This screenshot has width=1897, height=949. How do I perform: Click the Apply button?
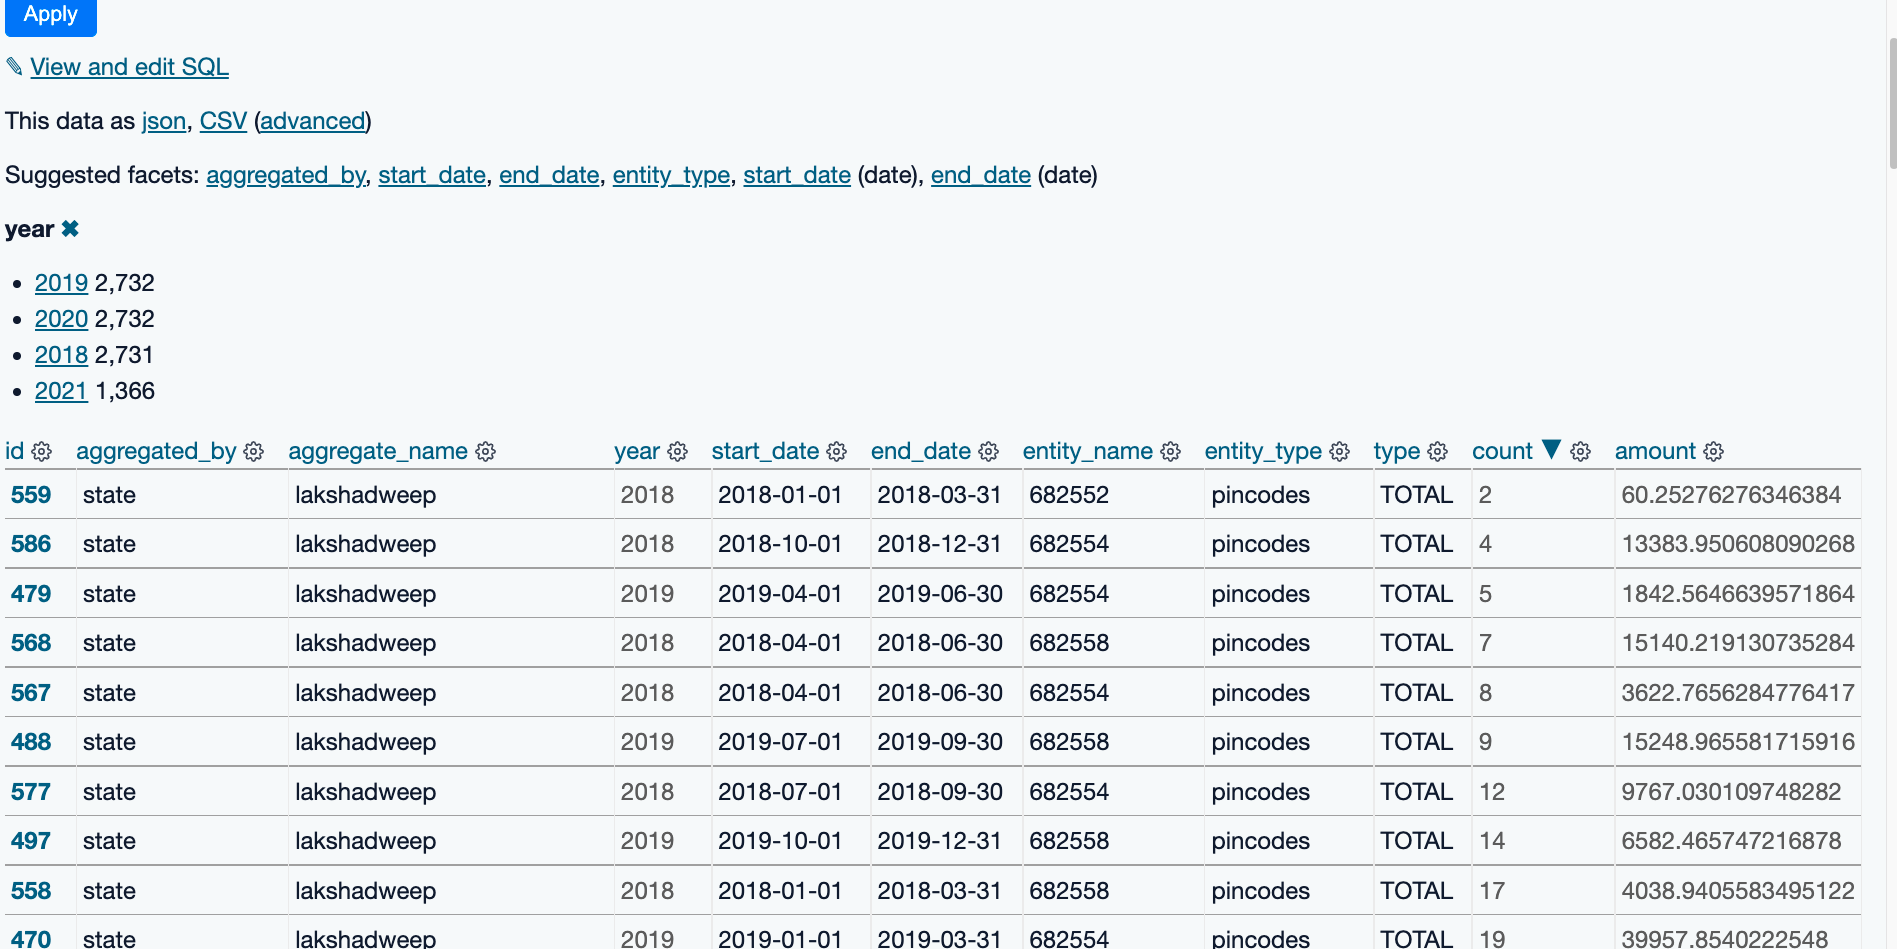[x=50, y=15]
